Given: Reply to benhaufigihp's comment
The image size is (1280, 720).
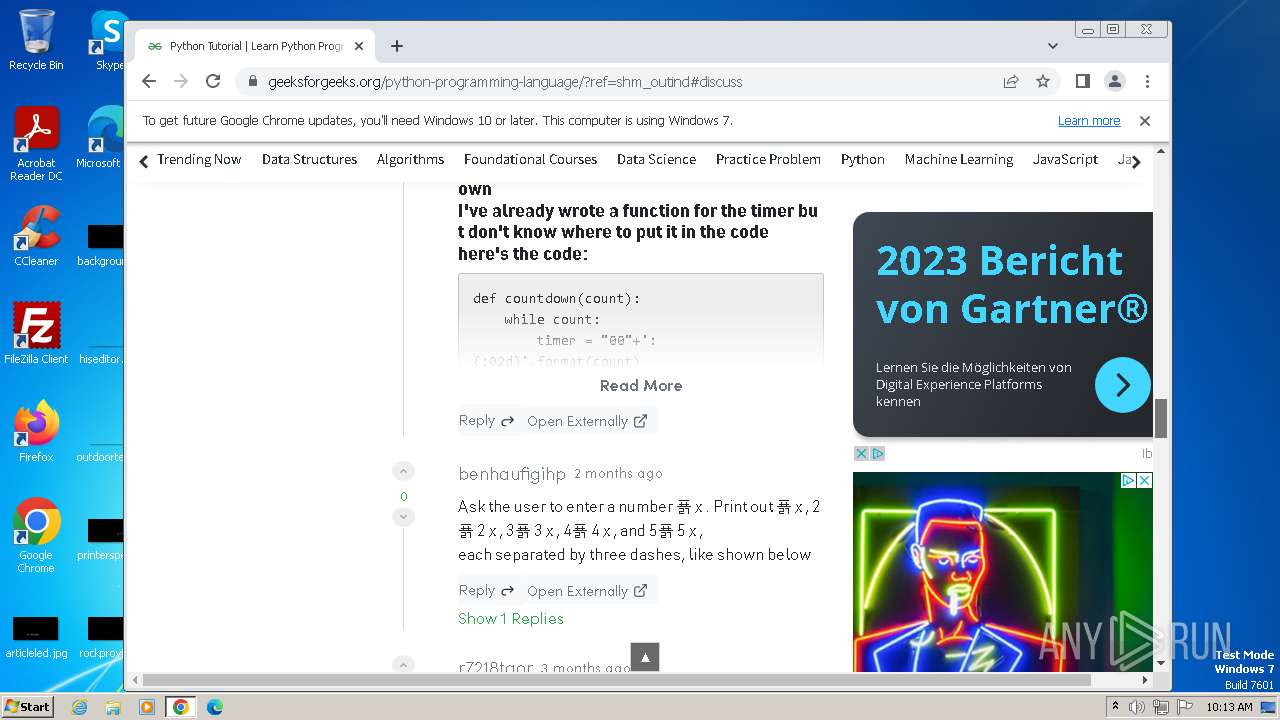Looking at the screenshot, I should [486, 590].
